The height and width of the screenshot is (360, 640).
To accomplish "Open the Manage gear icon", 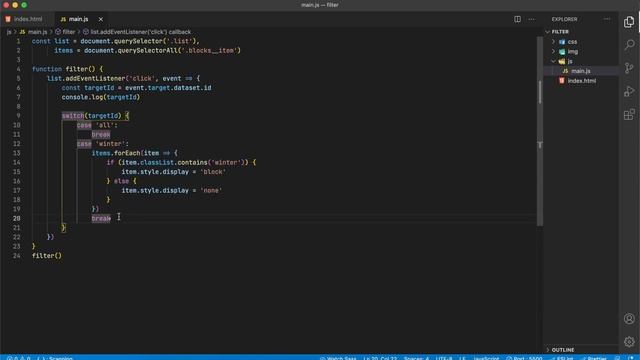I will 629,341.
